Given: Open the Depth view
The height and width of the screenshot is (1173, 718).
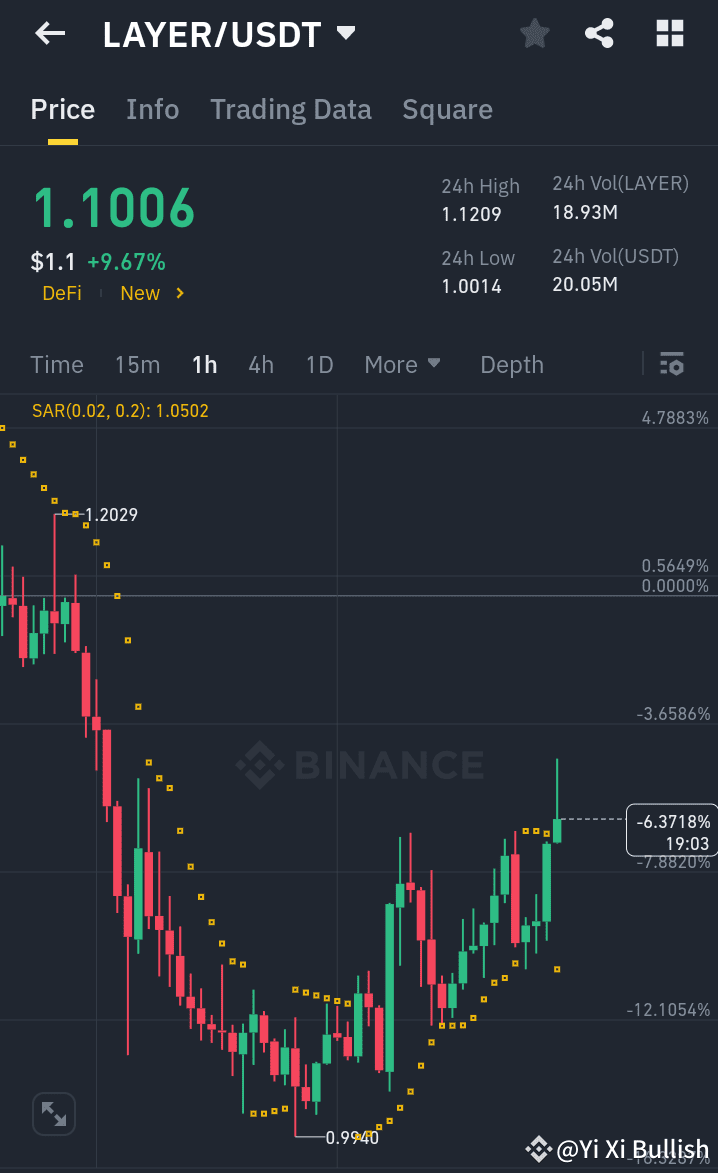Looking at the screenshot, I should coord(511,364).
